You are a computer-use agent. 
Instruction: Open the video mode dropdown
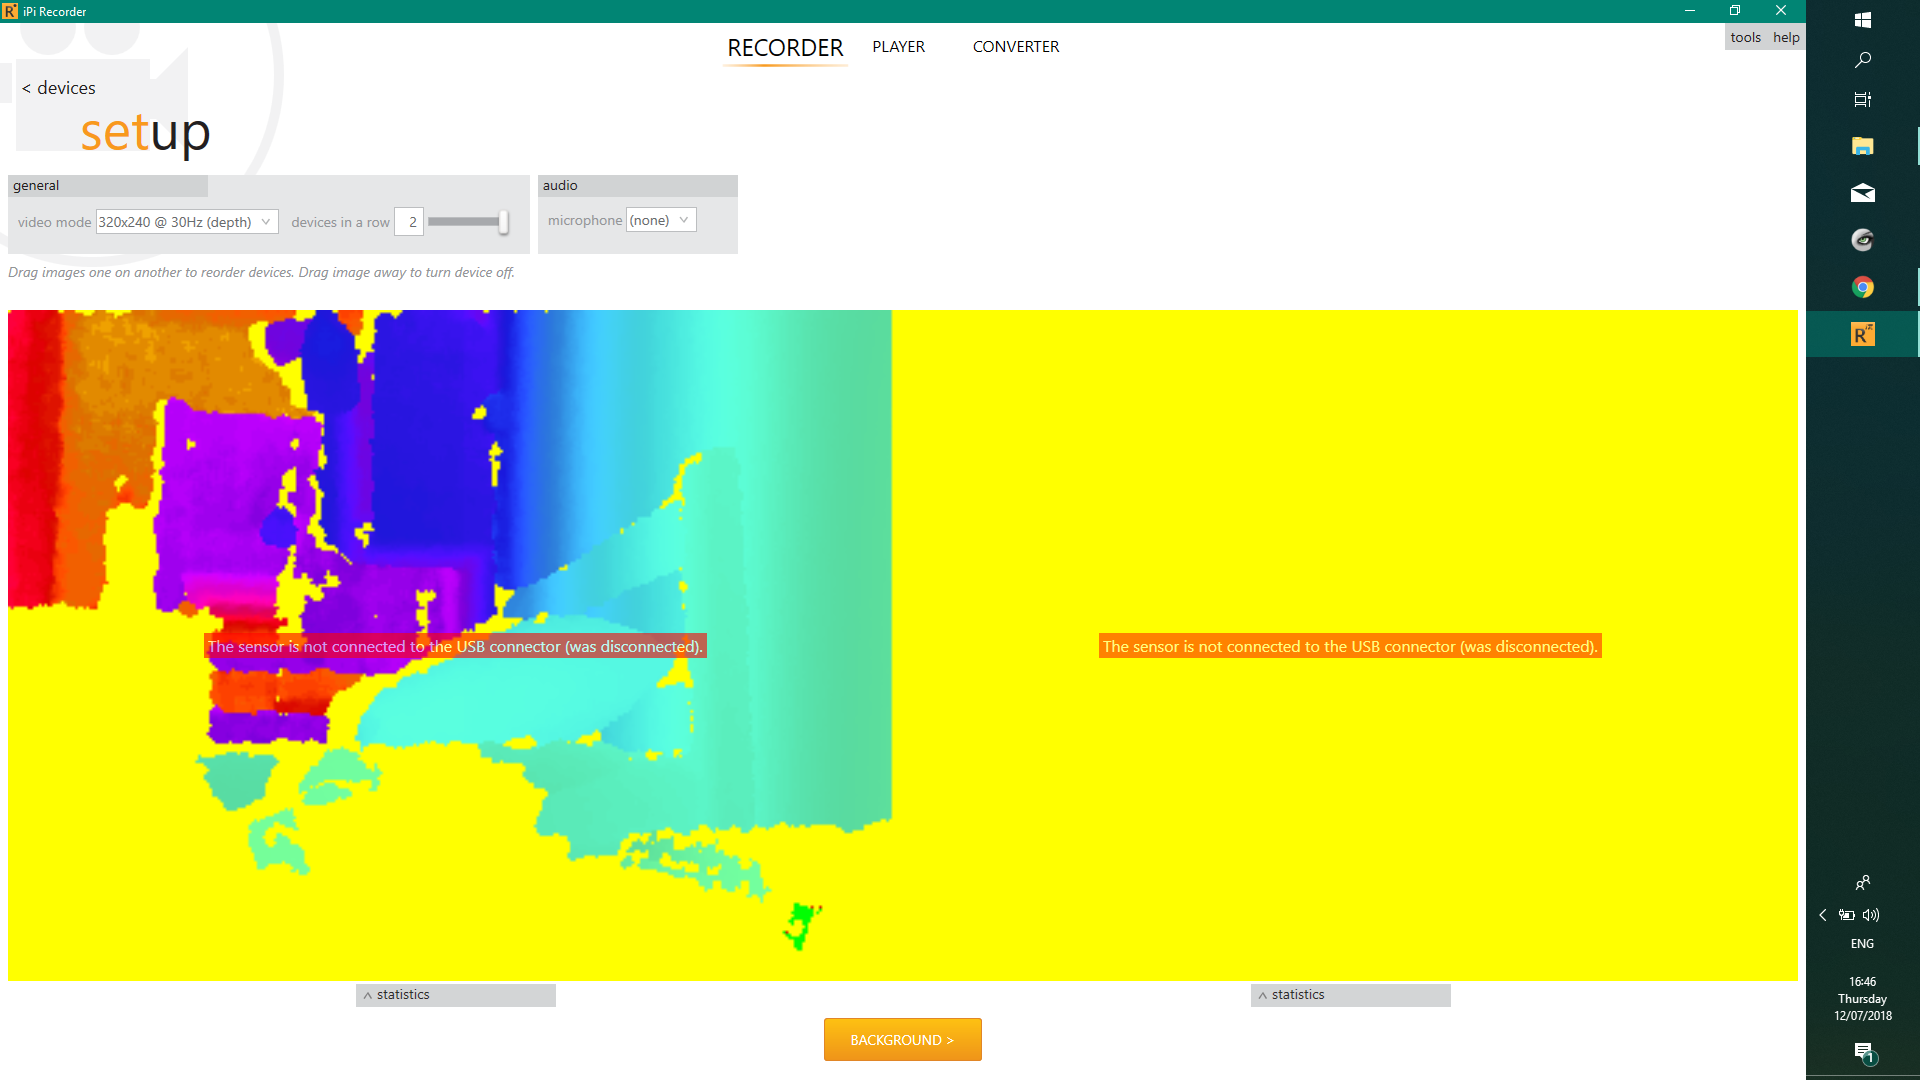point(187,222)
